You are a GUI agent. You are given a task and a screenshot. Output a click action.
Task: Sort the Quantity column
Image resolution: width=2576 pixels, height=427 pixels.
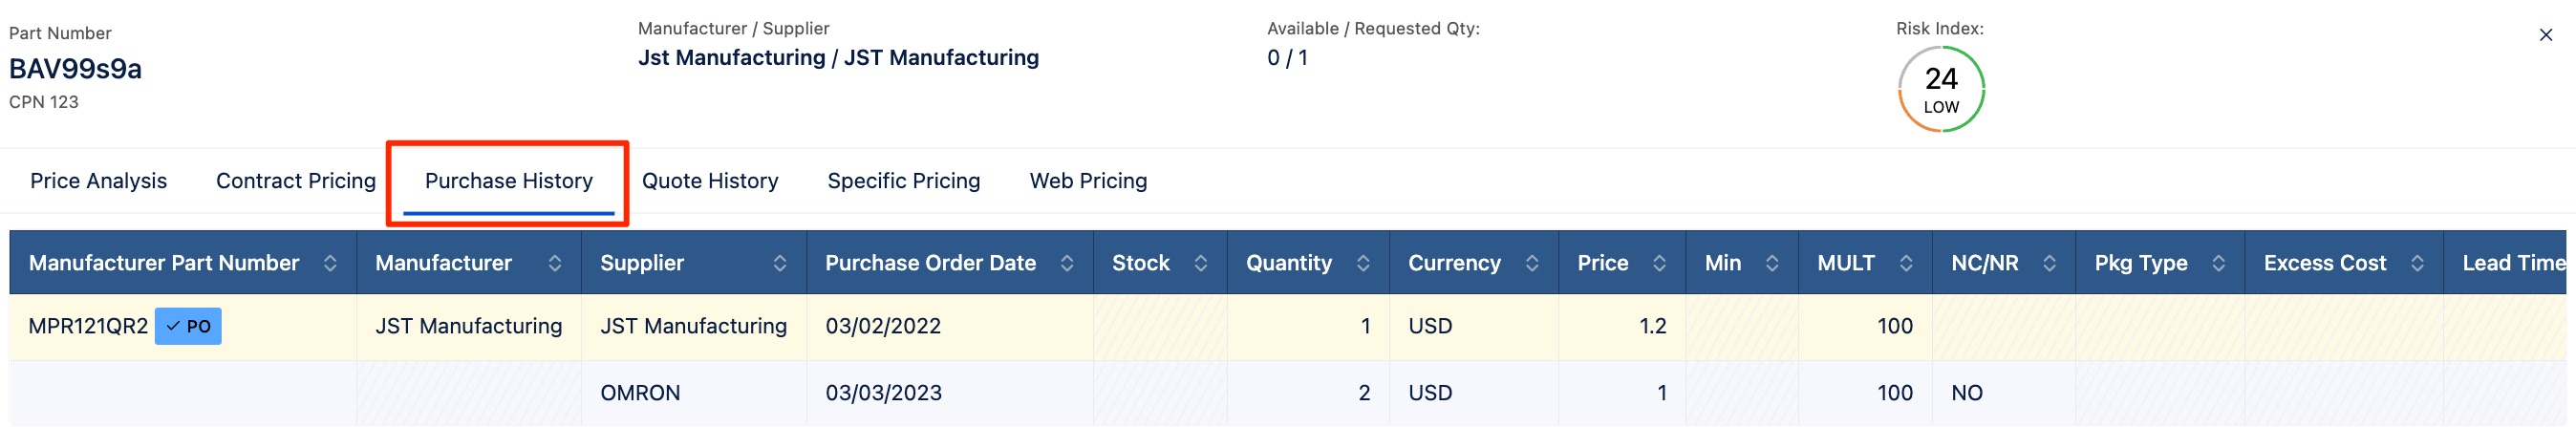[1363, 263]
